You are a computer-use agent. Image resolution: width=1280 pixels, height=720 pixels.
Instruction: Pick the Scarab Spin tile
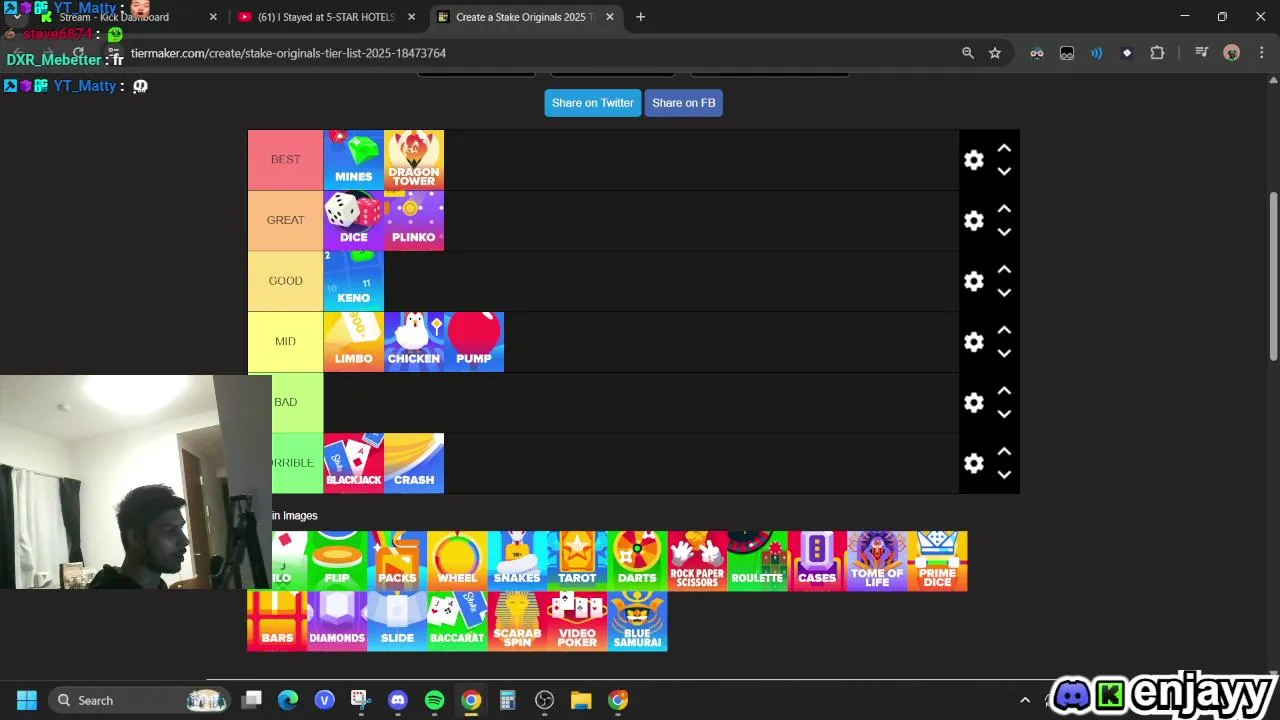pos(517,621)
